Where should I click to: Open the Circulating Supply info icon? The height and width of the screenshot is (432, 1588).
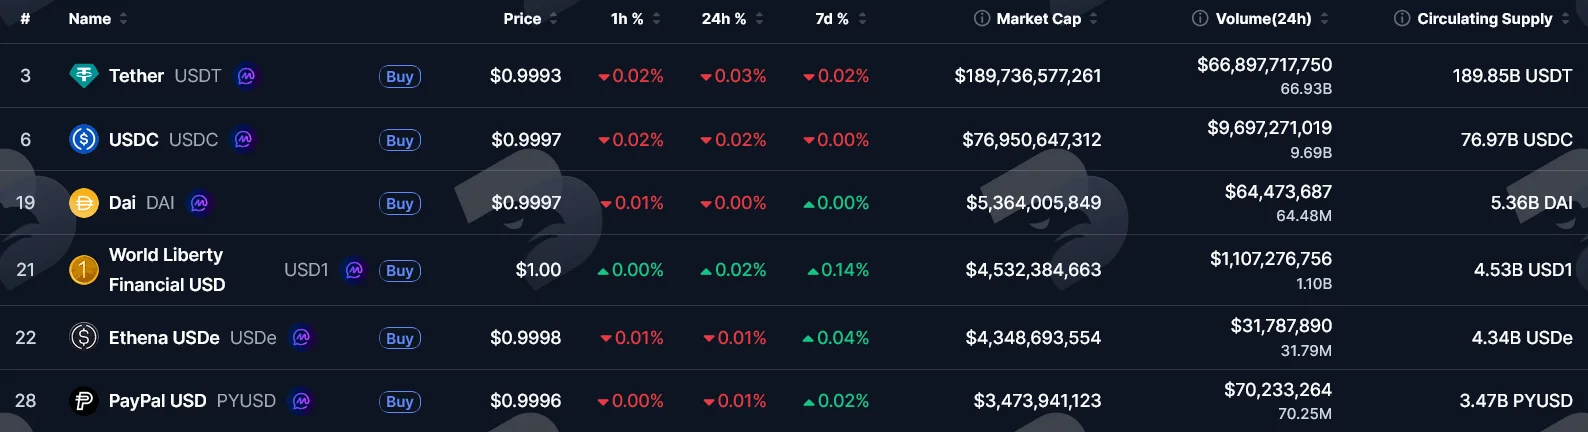(x=1402, y=18)
